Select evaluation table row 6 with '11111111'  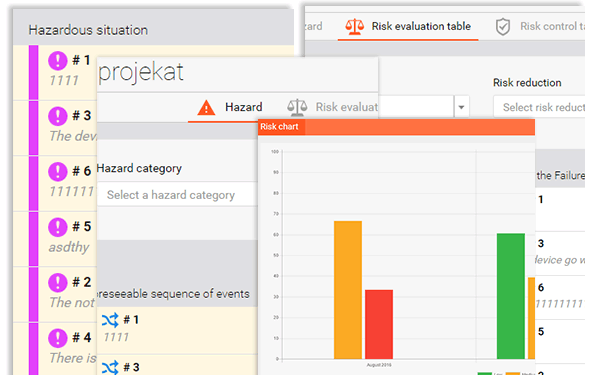tap(560, 297)
